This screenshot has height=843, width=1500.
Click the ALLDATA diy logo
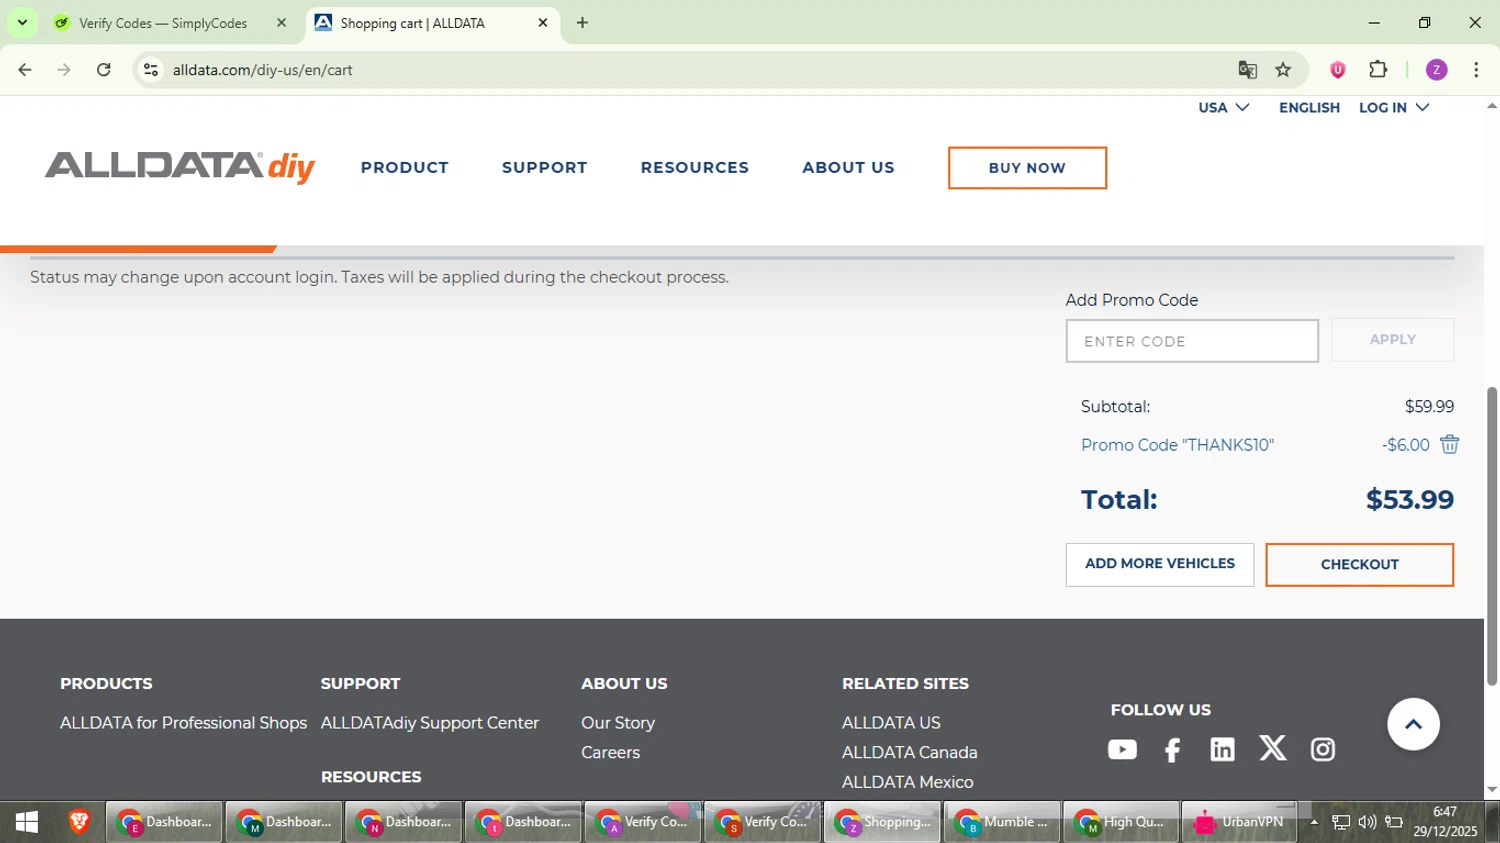coord(180,167)
